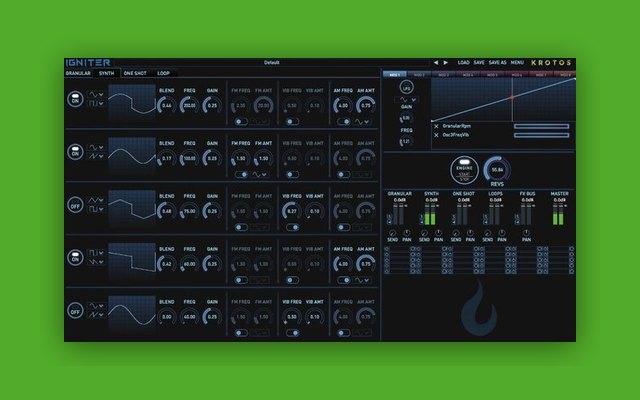Turn on oscillator 5 OFF button
This screenshot has height=400, width=640.
click(x=75, y=310)
